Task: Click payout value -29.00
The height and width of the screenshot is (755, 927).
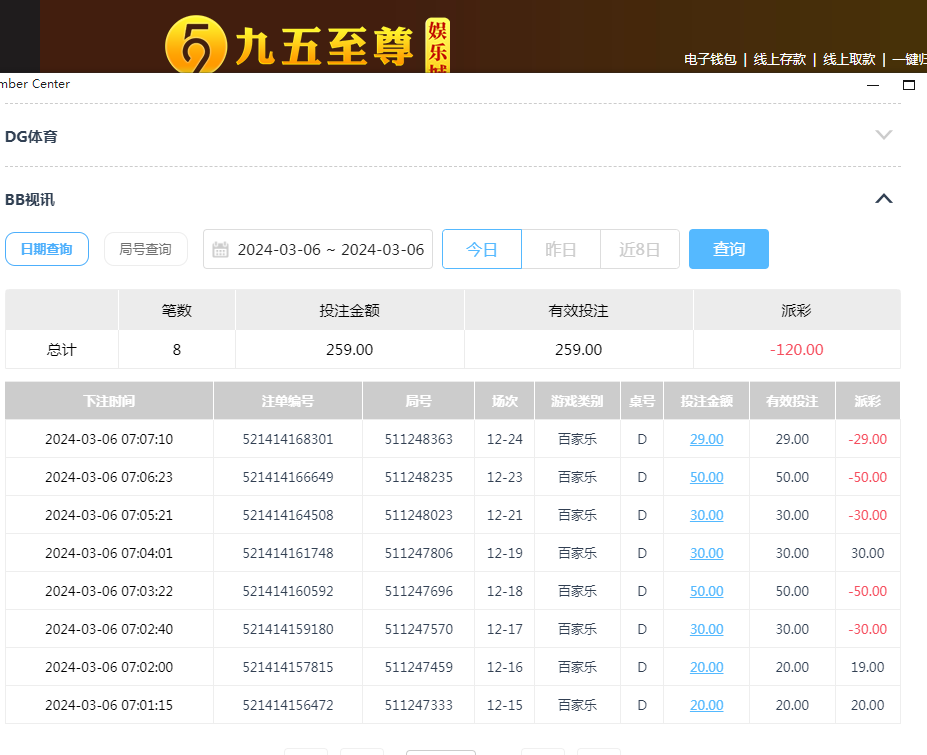Action: (x=867, y=439)
